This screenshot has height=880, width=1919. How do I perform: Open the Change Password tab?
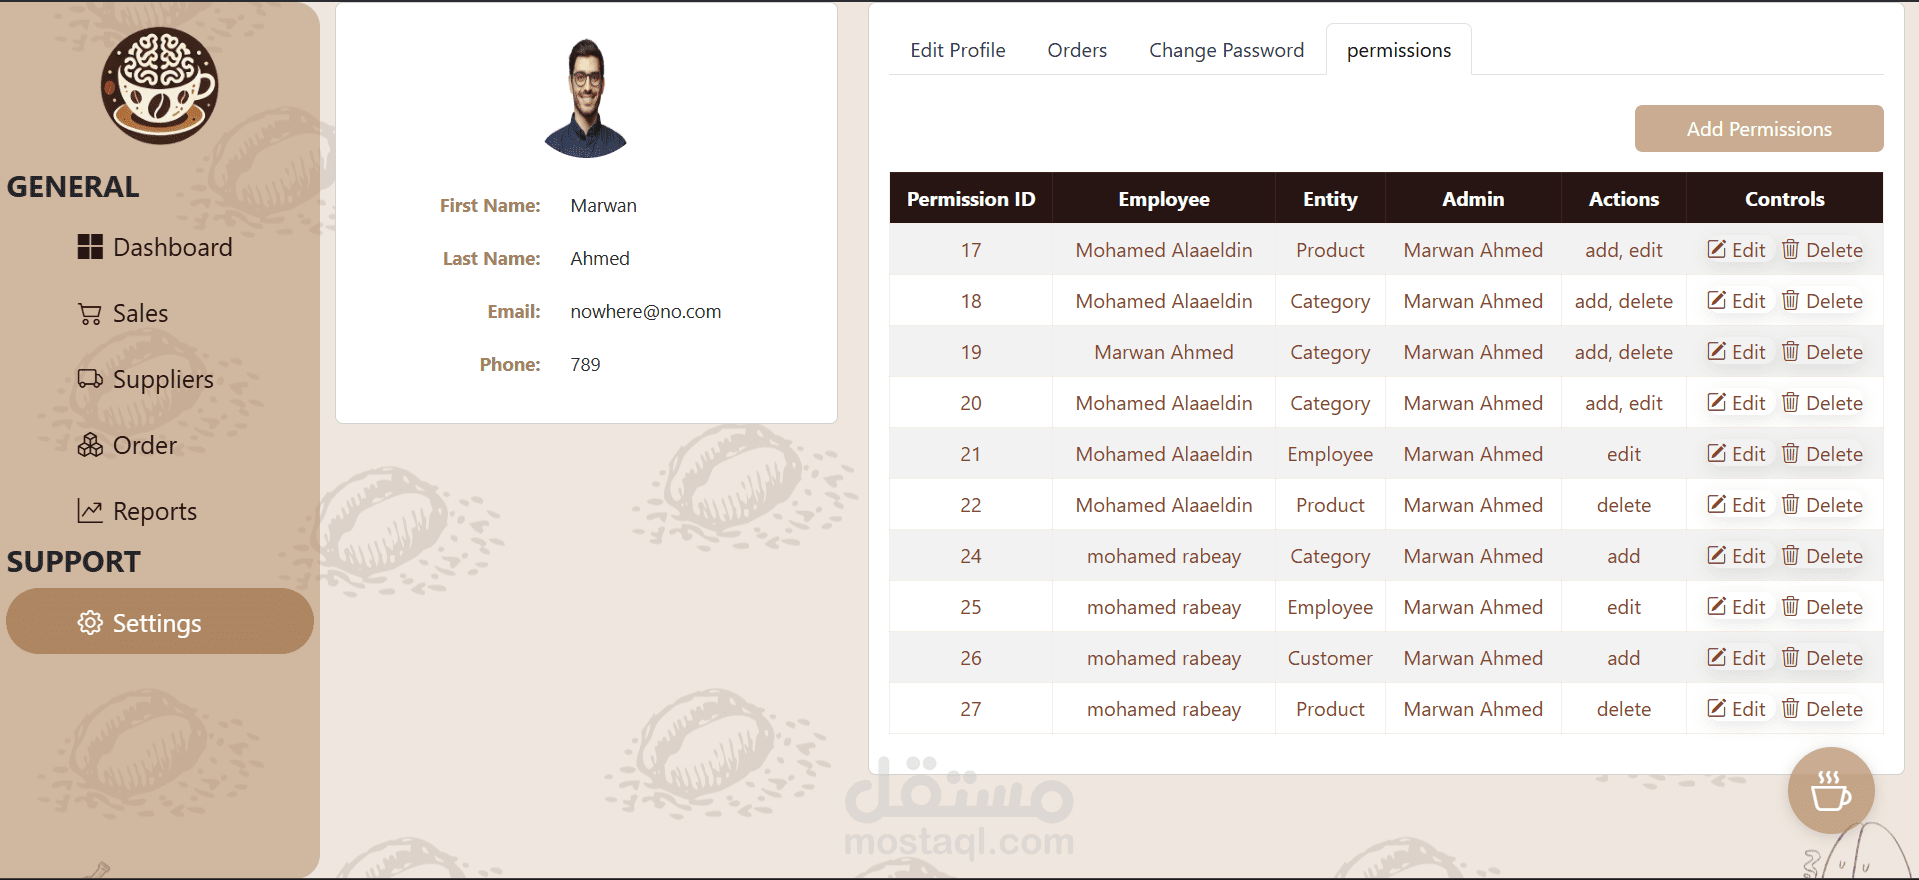tap(1226, 50)
